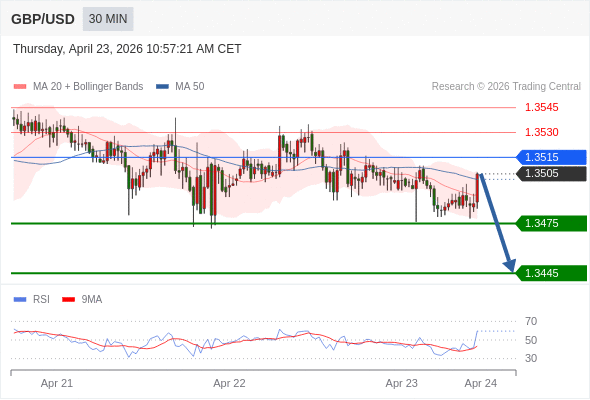Click the 9MA red legend swatch
The width and height of the screenshot is (590, 400).
(x=68, y=300)
